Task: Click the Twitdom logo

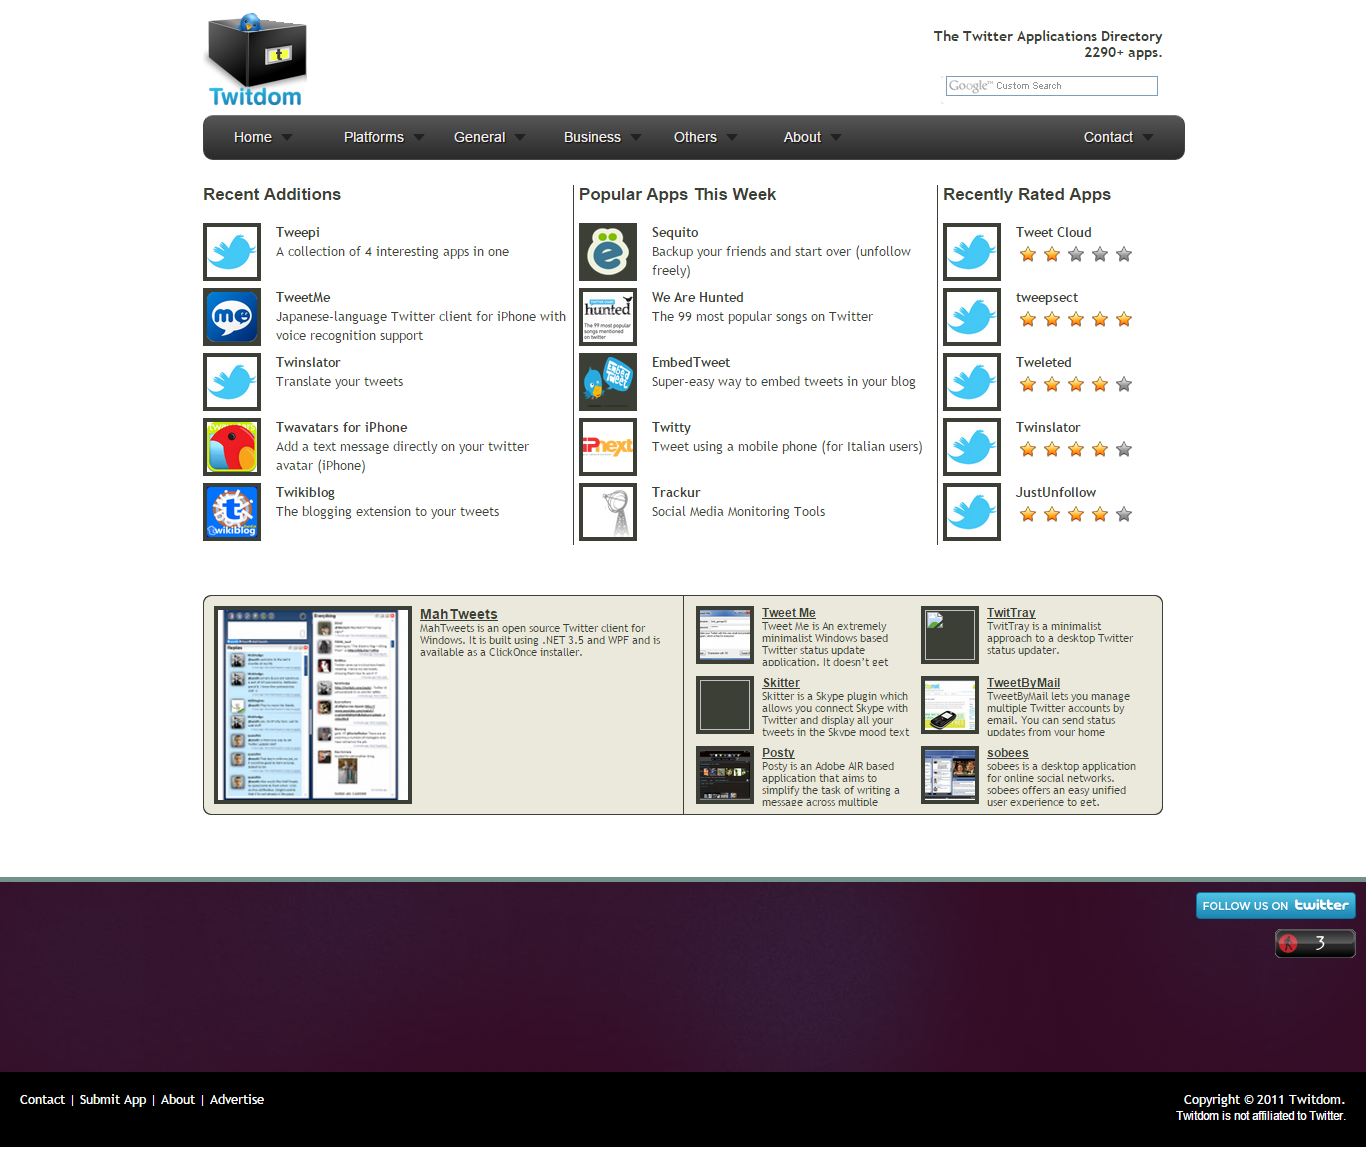Action: click(255, 60)
